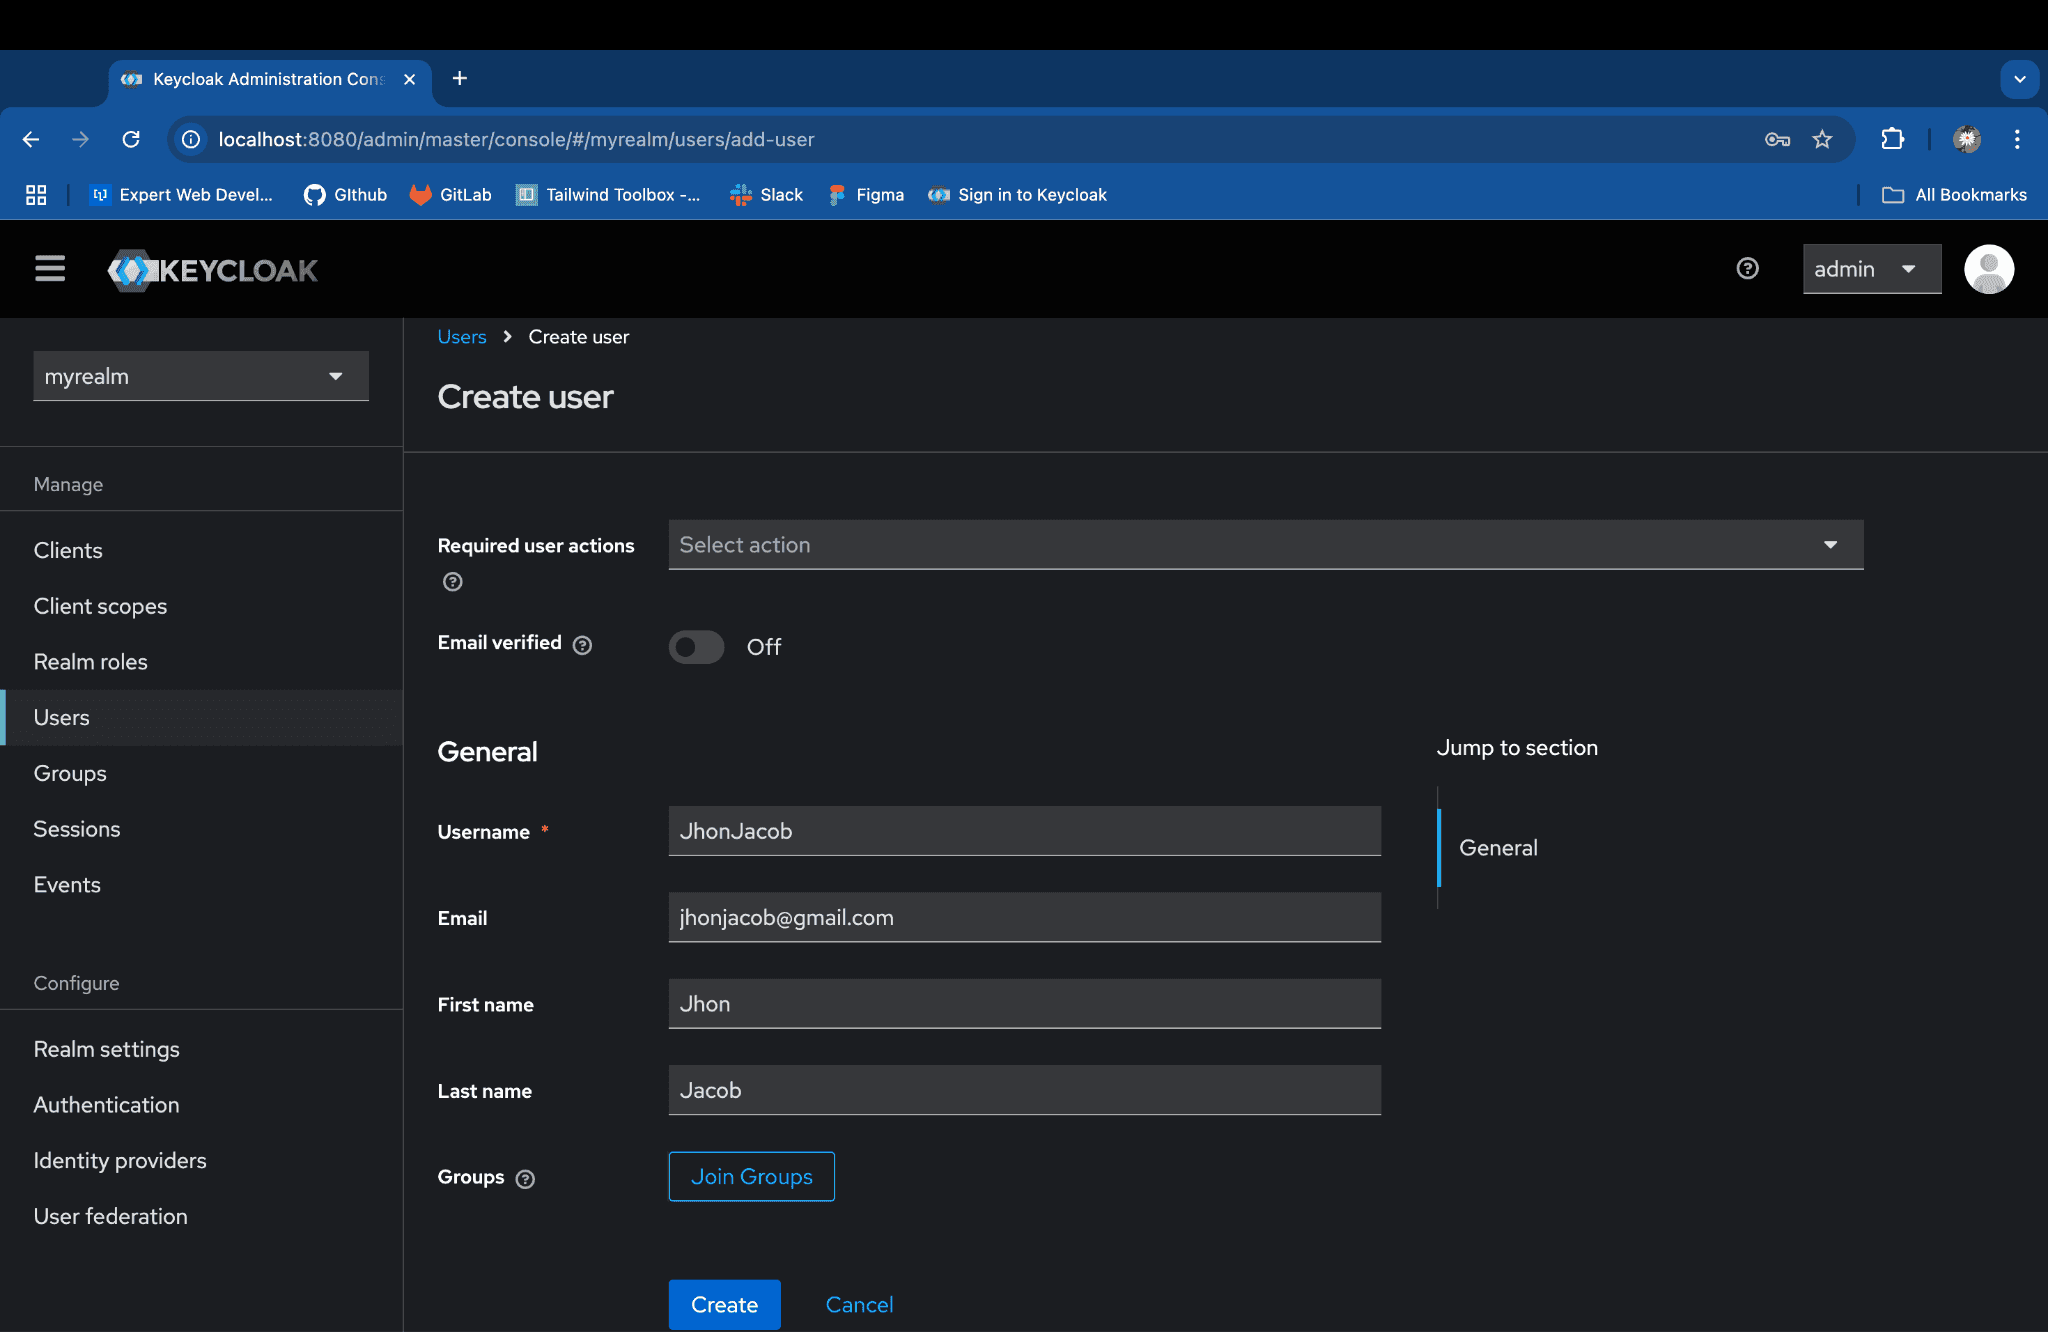Image resolution: width=2048 pixels, height=1332 pixels.
Task: Open browser extensions puzzle icon
Action: 1892,140
